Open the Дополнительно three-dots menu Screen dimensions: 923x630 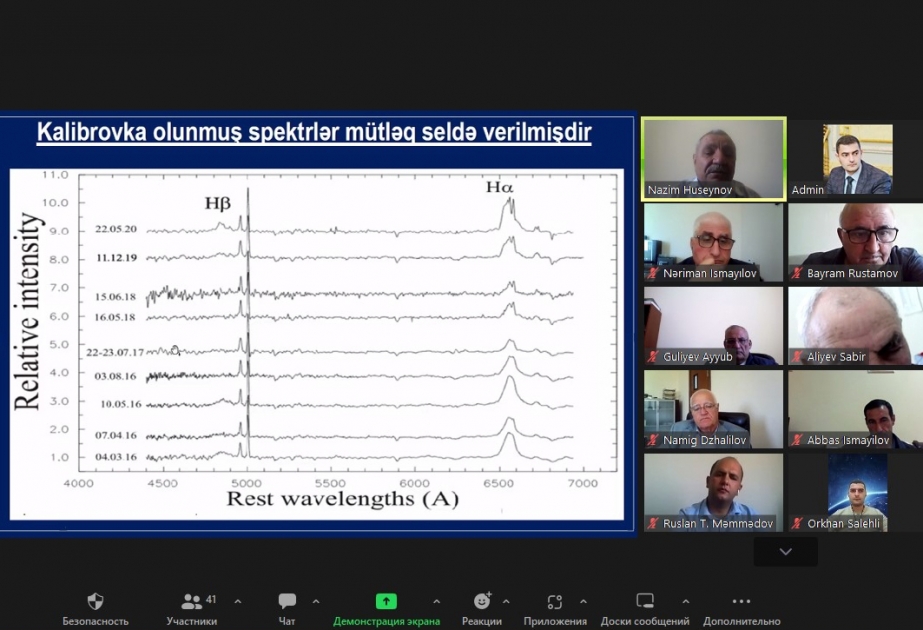coord(741,601)
